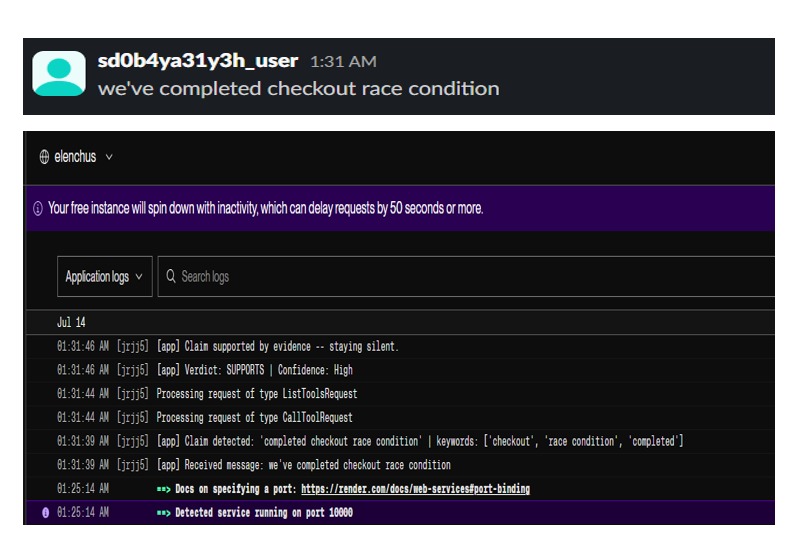Image resolution: width=790 pixels, height=540 pixels.
Task: Click log line 'Received message: we've completed checkout race condition'
Action: tap(303, 465)
